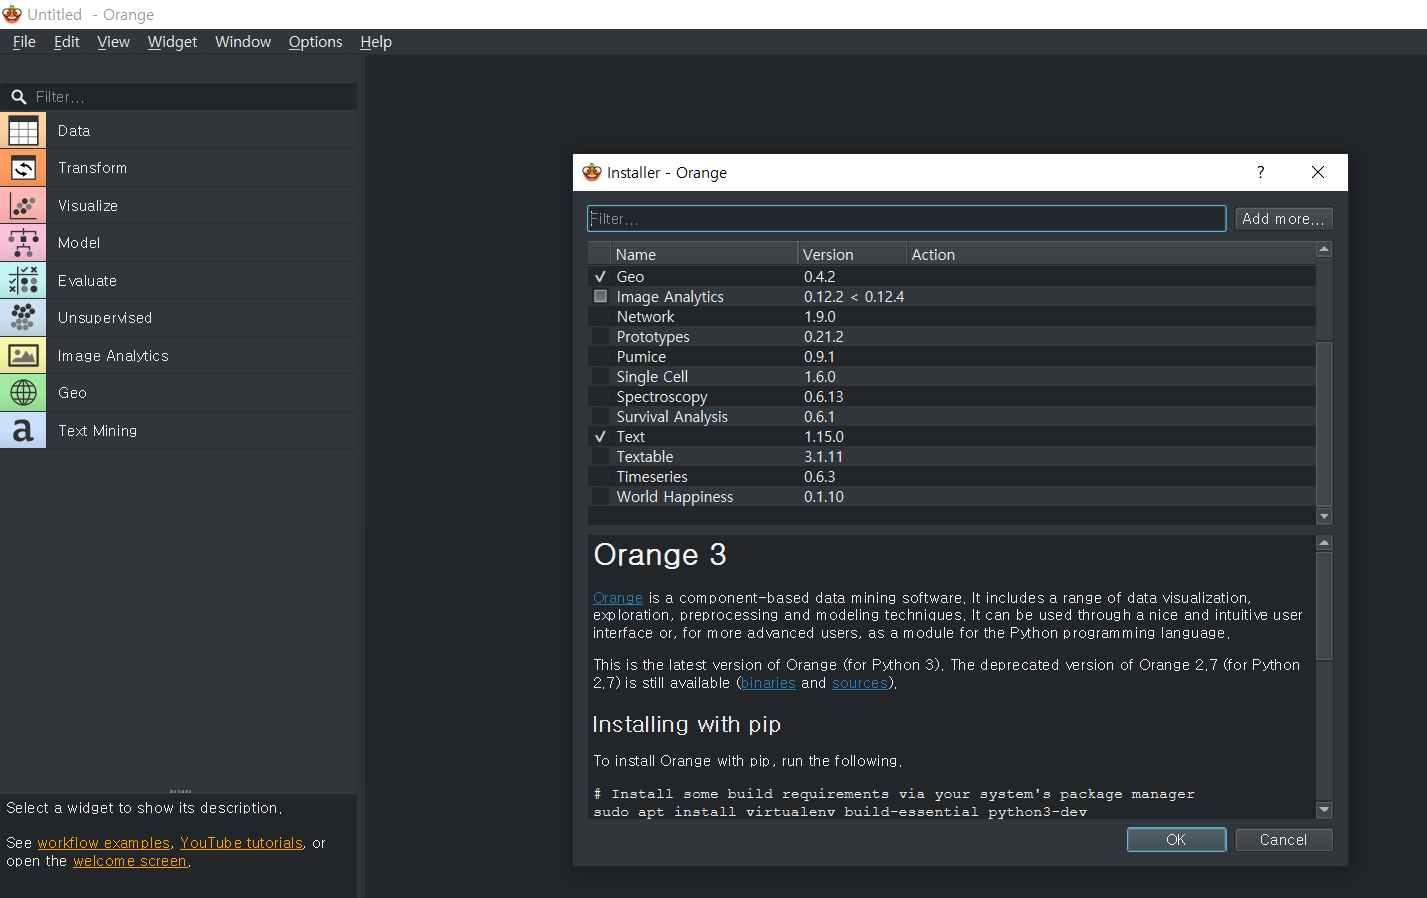Image resolution: width=1427 pixels, height=898 pixels.
Task: Open the welcome screen link
Action: coord(130,861)
